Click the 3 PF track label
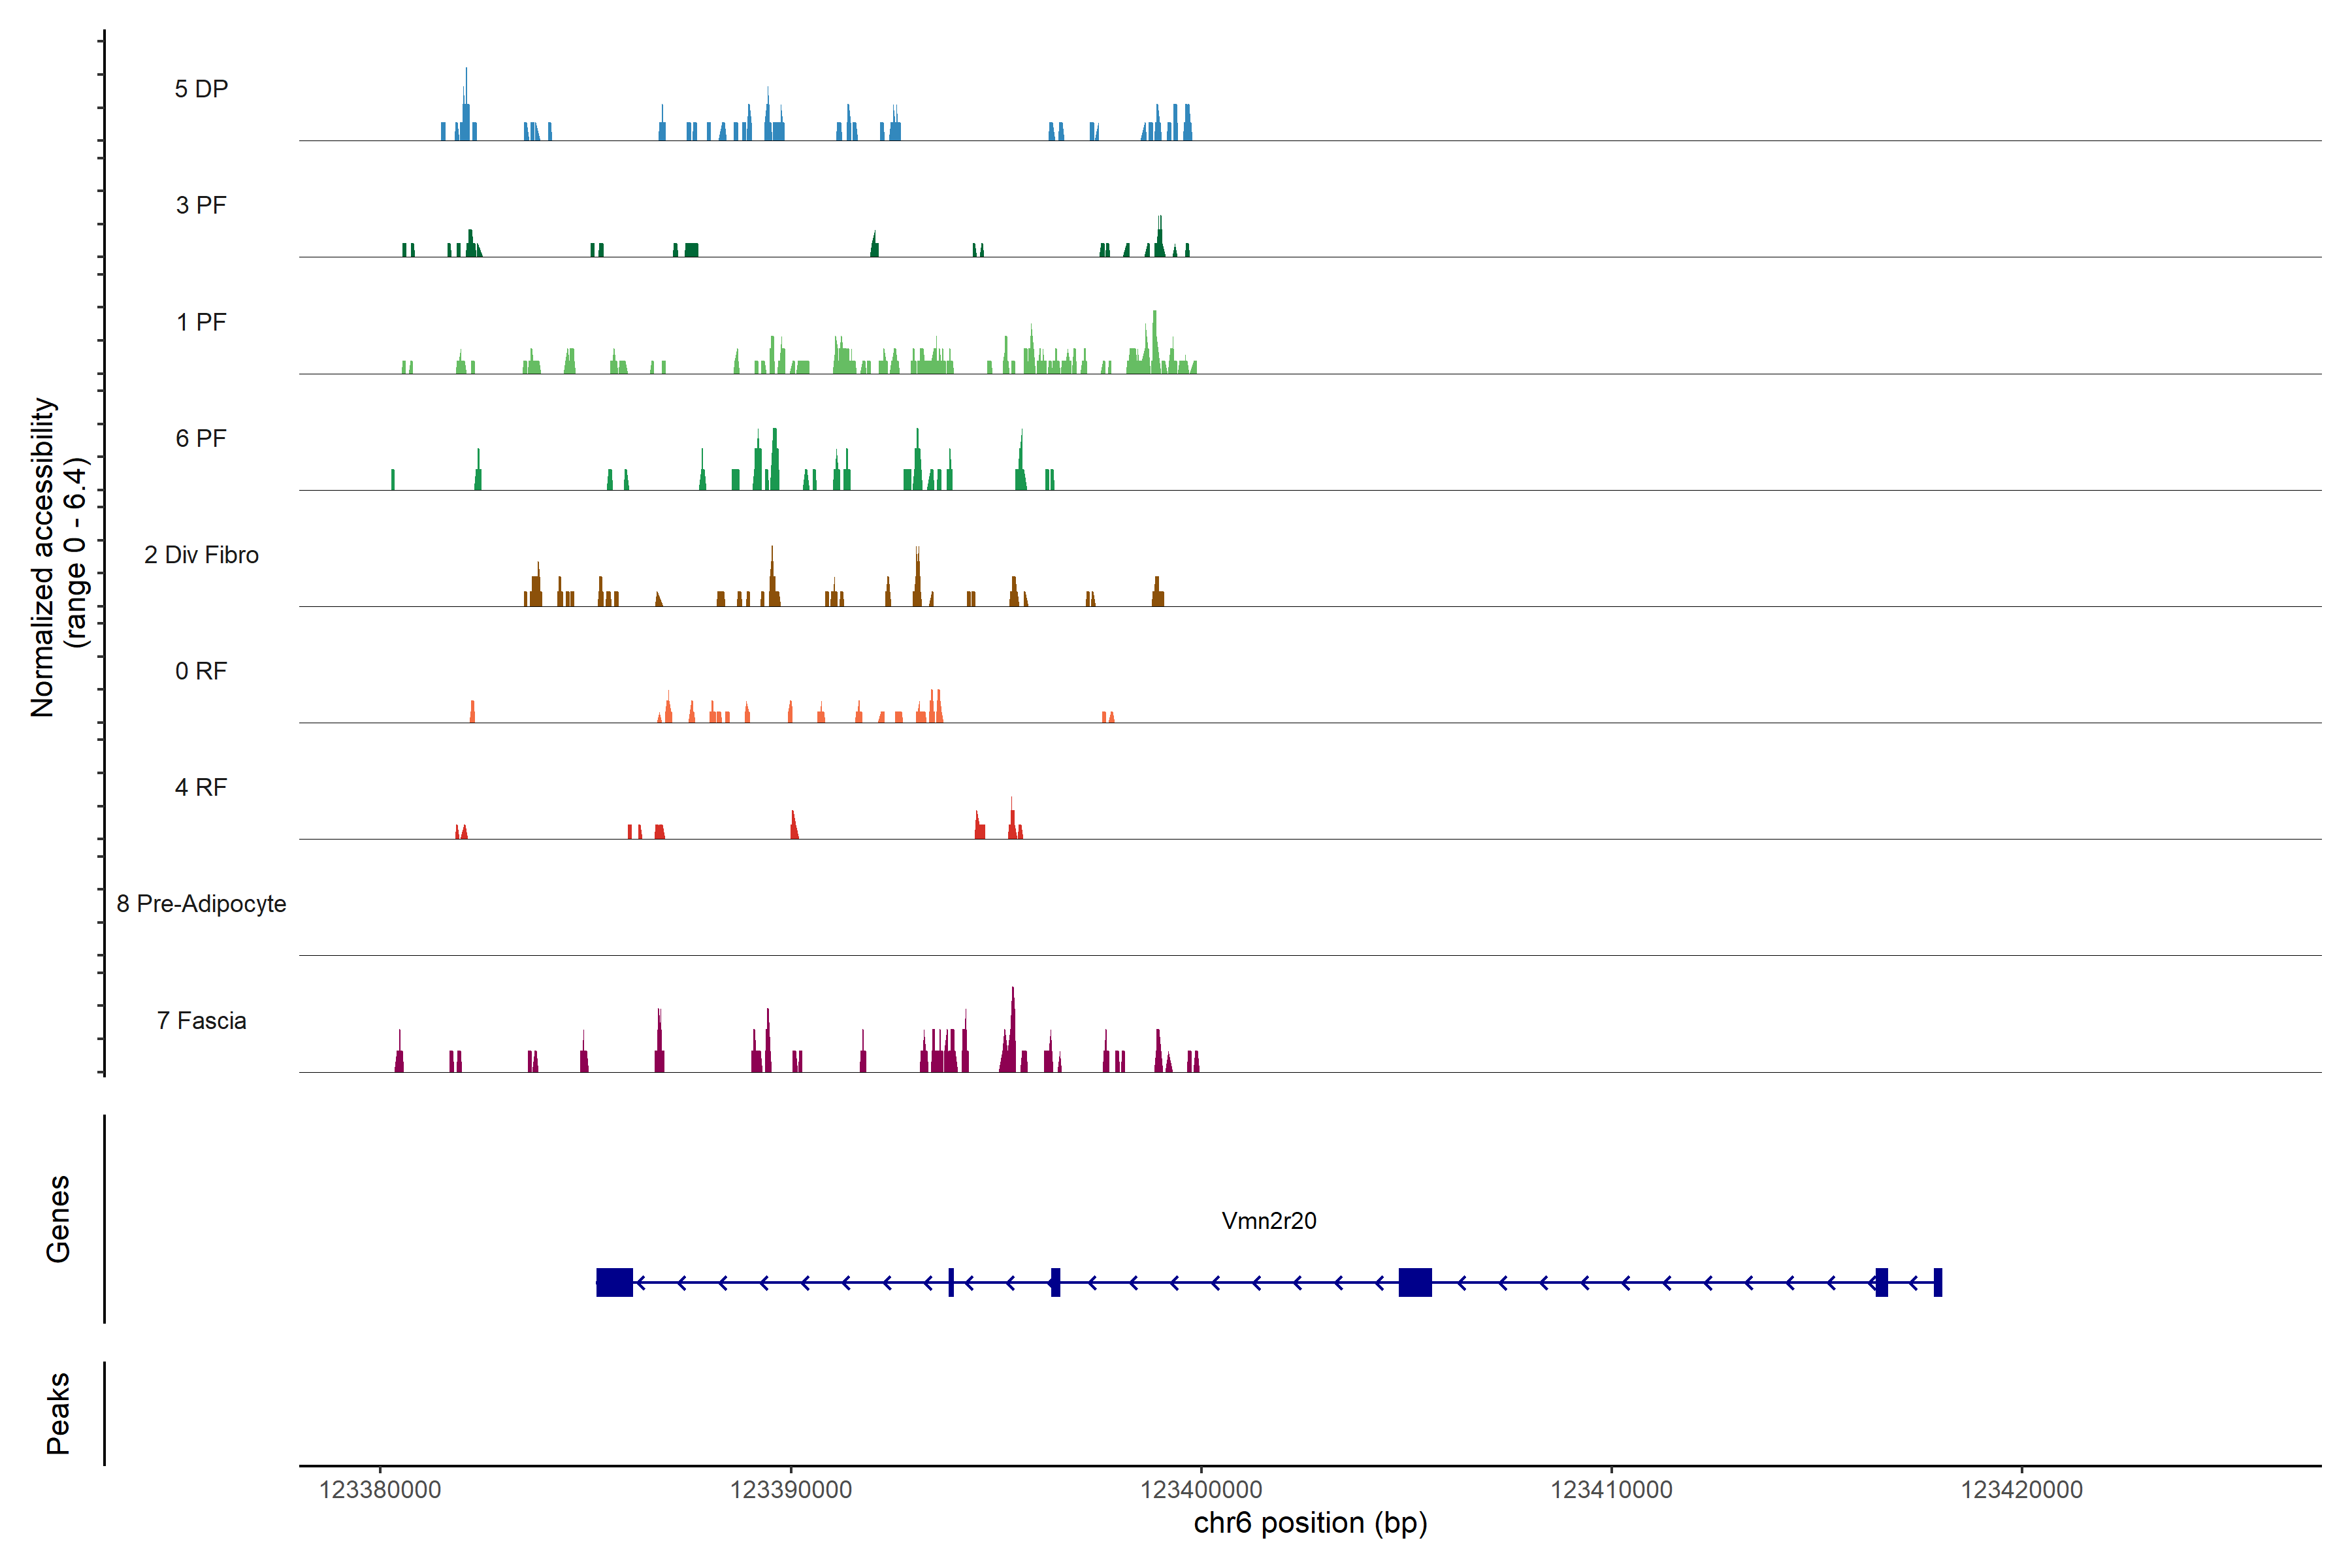Viewport: 2352px width, 1568px height. click(x=201, y=205)
